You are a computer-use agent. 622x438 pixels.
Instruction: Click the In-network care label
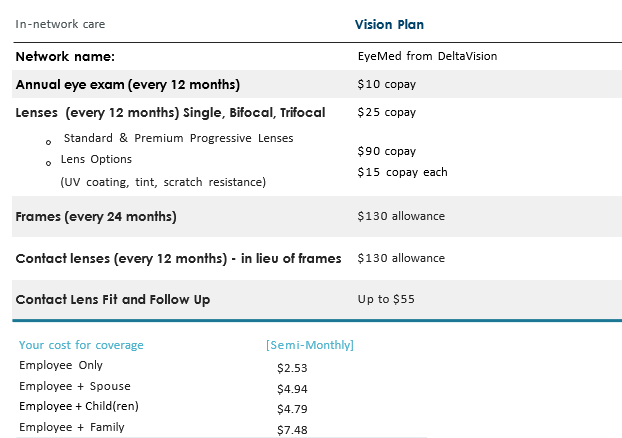(60, 24)
